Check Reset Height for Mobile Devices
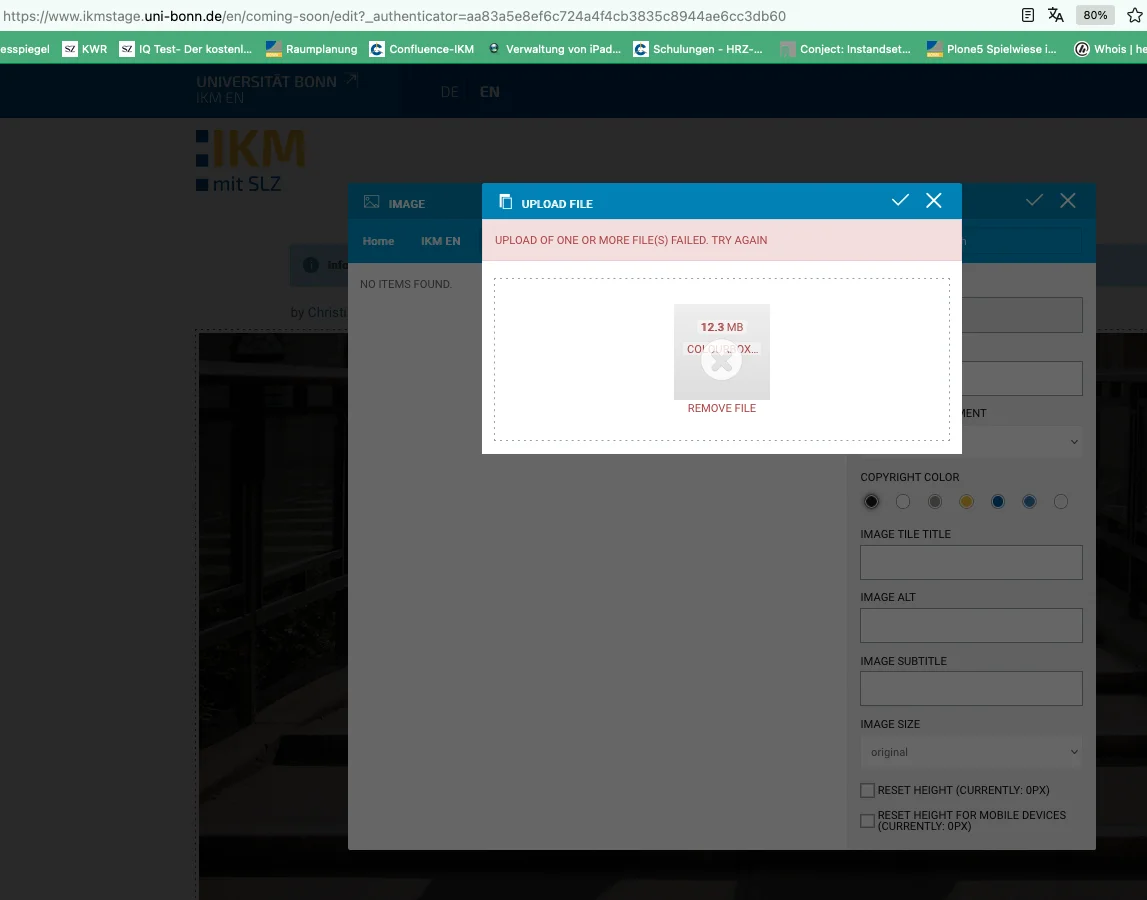Viewport: 1147px width, 900px height. tap(867, 820)
